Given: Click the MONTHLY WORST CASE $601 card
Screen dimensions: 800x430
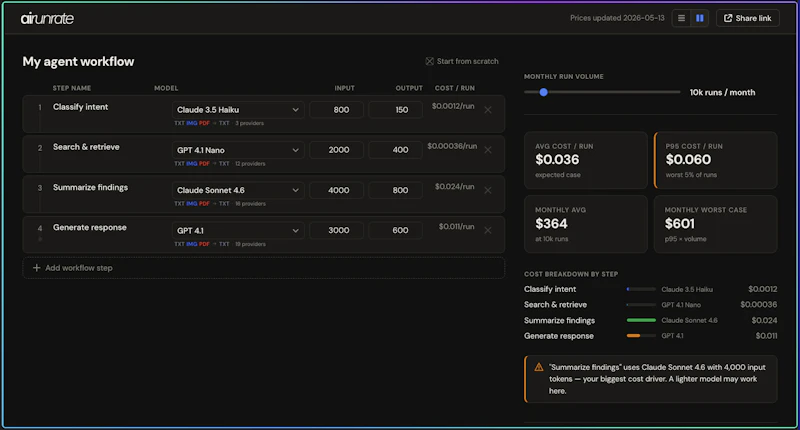Looking at the screenshot, I should click(x=715, y=224).
